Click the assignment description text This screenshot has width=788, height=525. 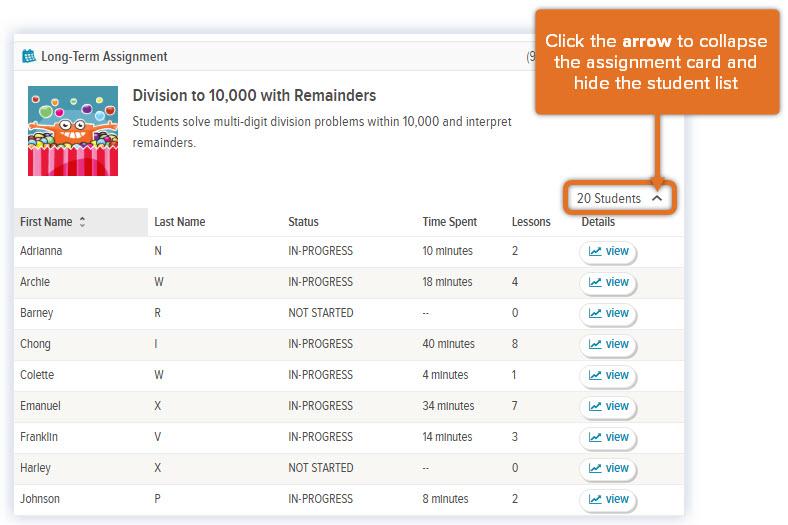[x=322, y=132]
